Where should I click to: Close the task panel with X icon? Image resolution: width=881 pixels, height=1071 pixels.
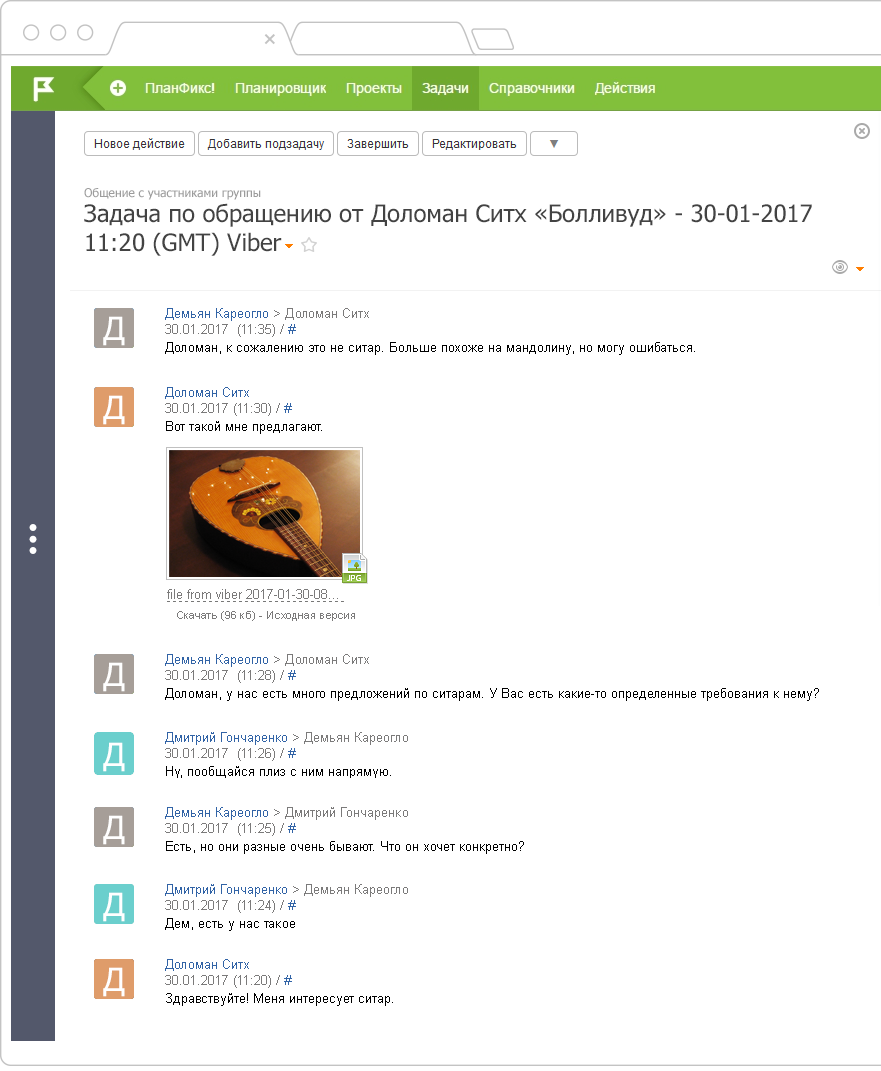tap(862, 131)
